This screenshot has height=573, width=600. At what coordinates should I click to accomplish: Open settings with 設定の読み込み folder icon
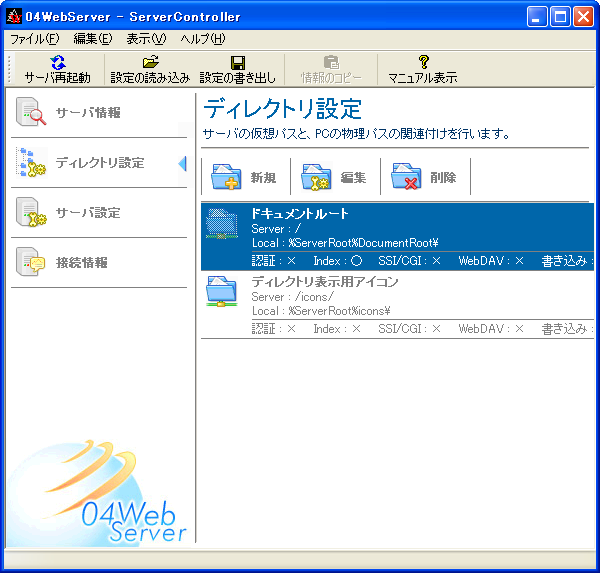[x=150, y=62]
